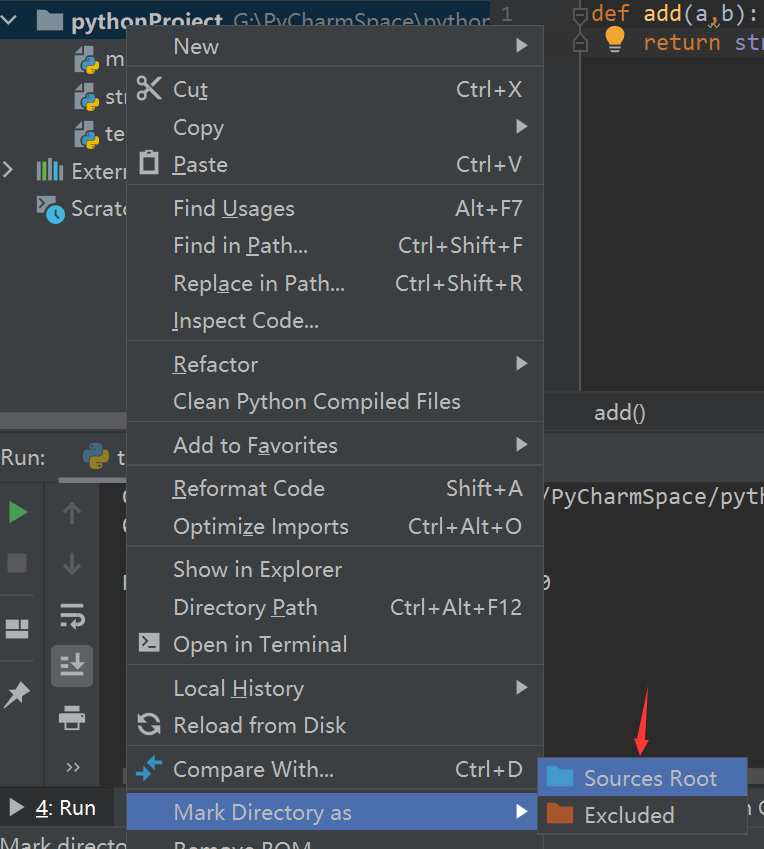
Task: Choose Find in Path... menu entry
Action: click(x=335, y=245)
